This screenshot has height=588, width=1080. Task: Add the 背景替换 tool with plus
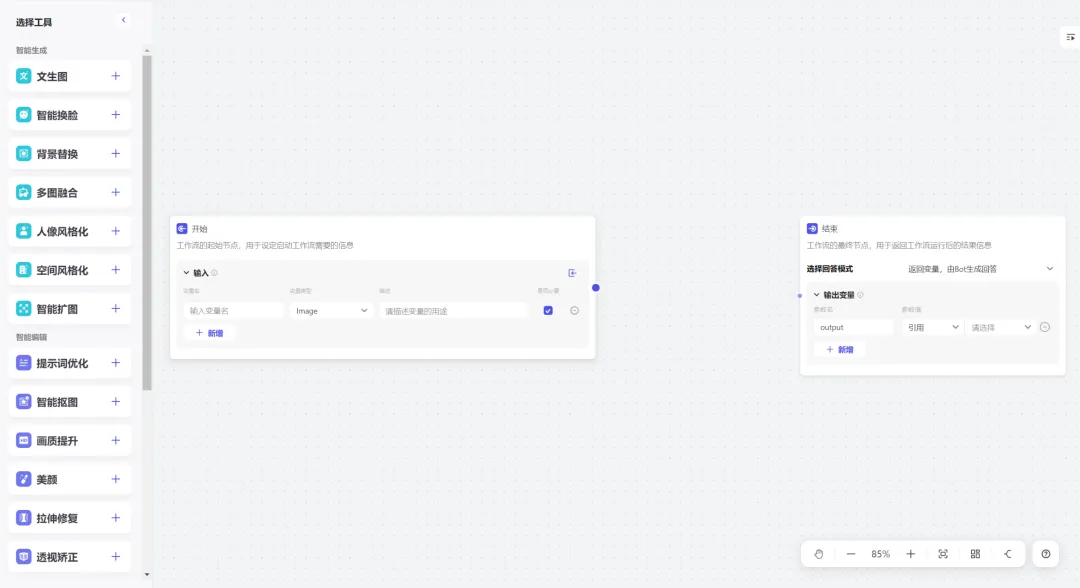coord(116,154)
